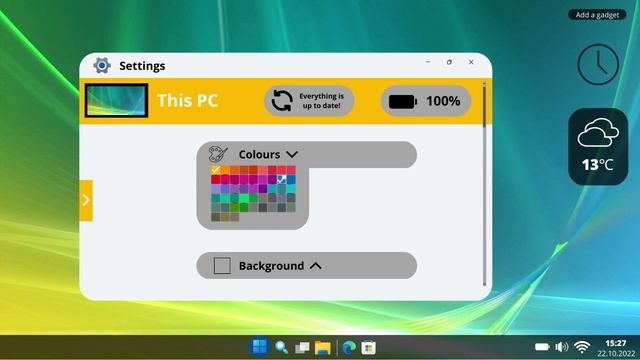The height and width of the screenshot is (360, 640).
Task: Click the system tray battery icon
Action: click(x=542, y=347)
